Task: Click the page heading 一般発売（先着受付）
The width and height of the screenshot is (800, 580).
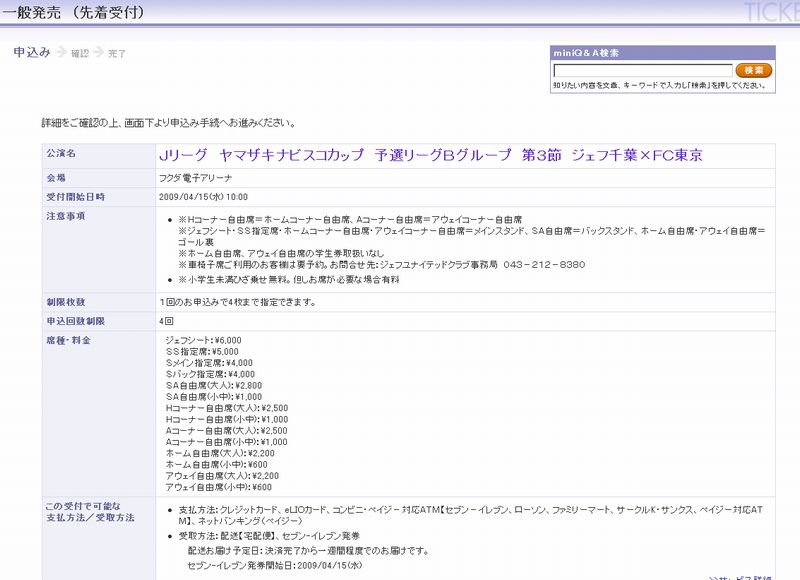Action: click(73, 12)
